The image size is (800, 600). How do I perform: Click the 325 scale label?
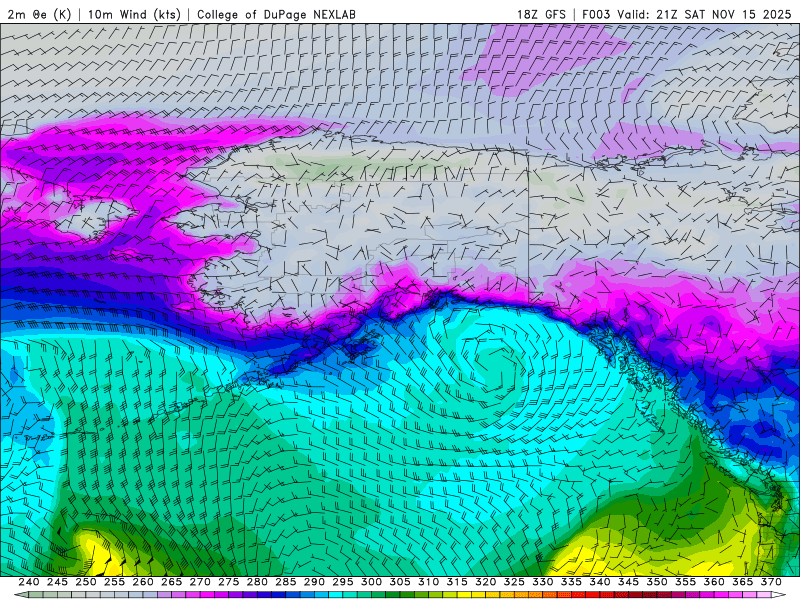(x=514, y=582)
